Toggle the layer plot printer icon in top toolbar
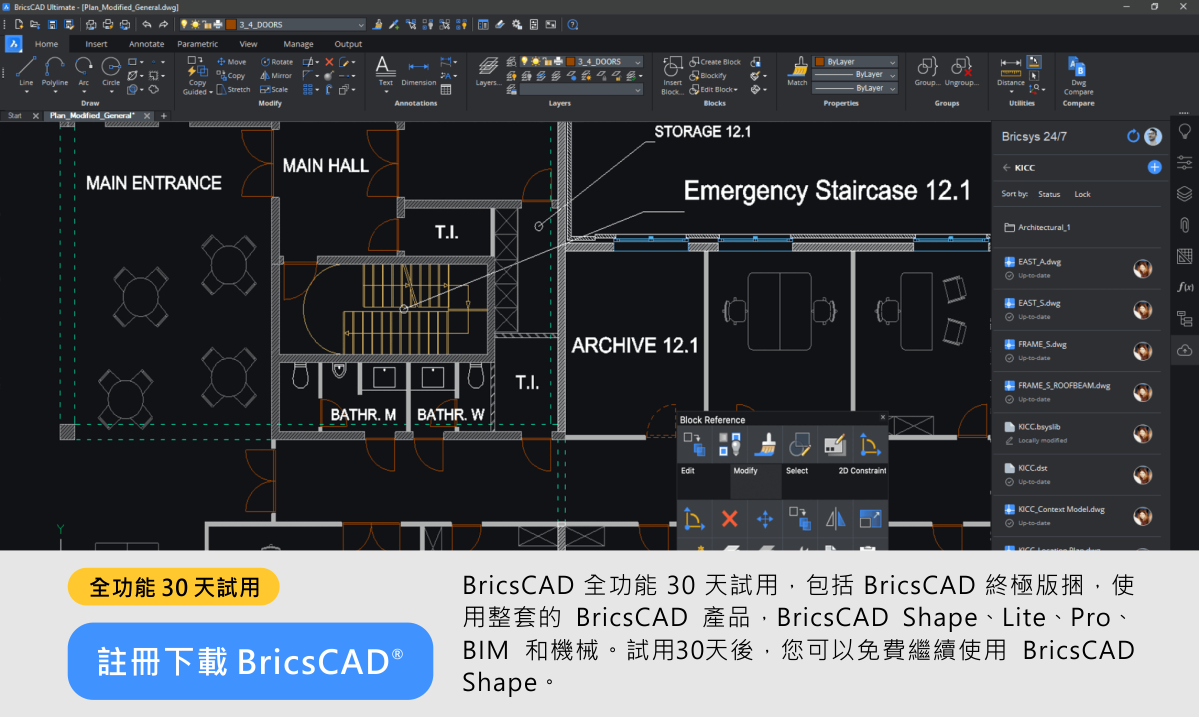 pos(218,24)
